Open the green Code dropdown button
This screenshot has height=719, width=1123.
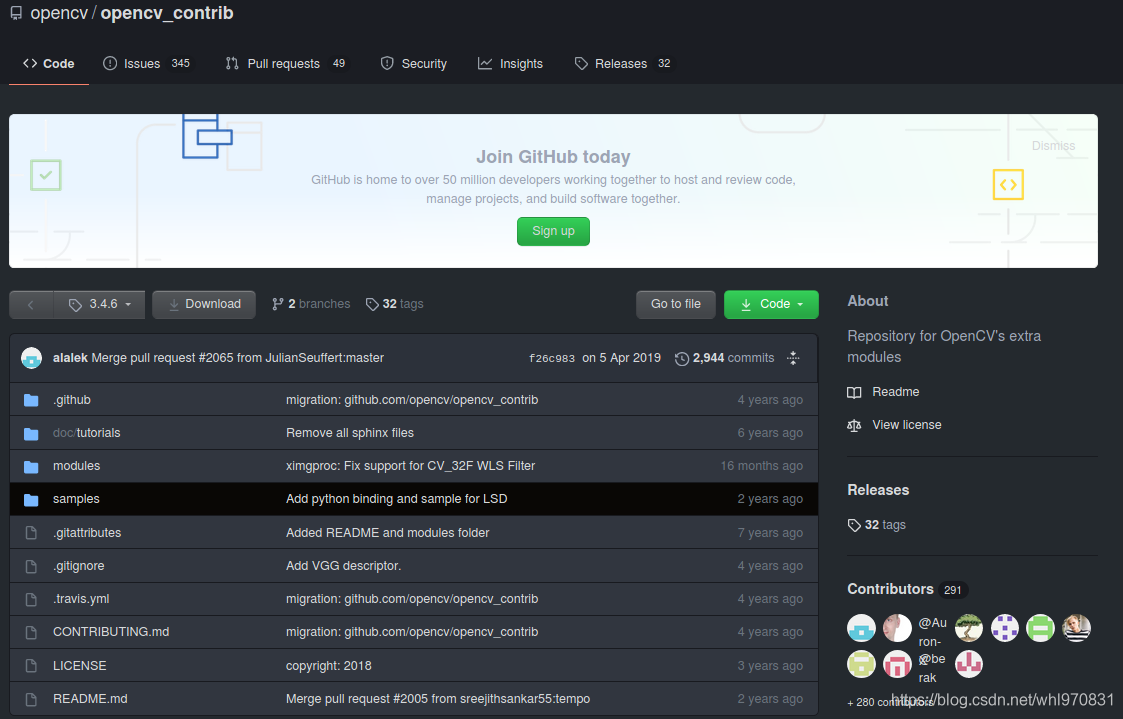[x=771, y=304]
